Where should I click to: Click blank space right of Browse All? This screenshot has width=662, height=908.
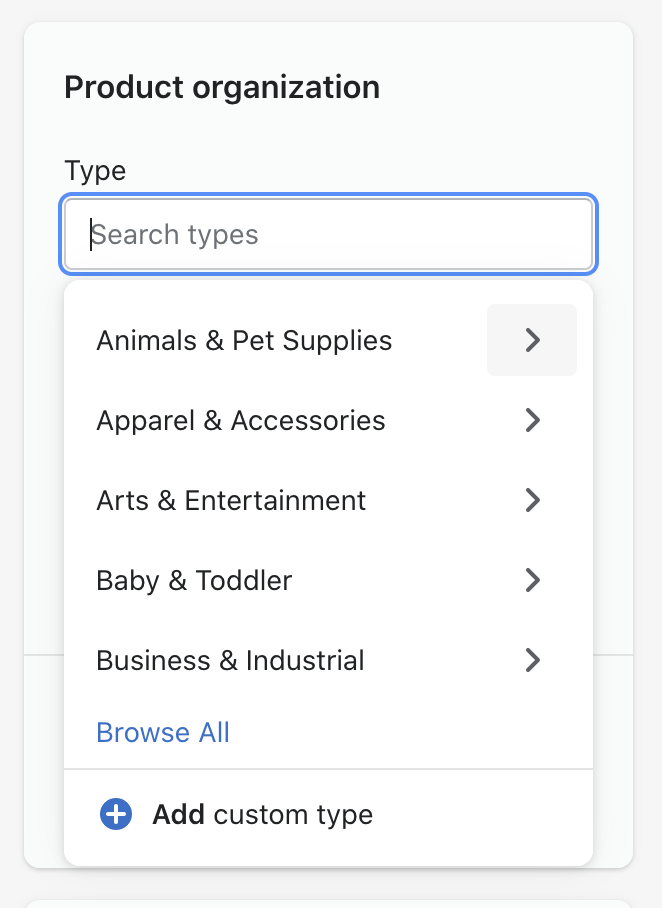click(x=405, y=733)
